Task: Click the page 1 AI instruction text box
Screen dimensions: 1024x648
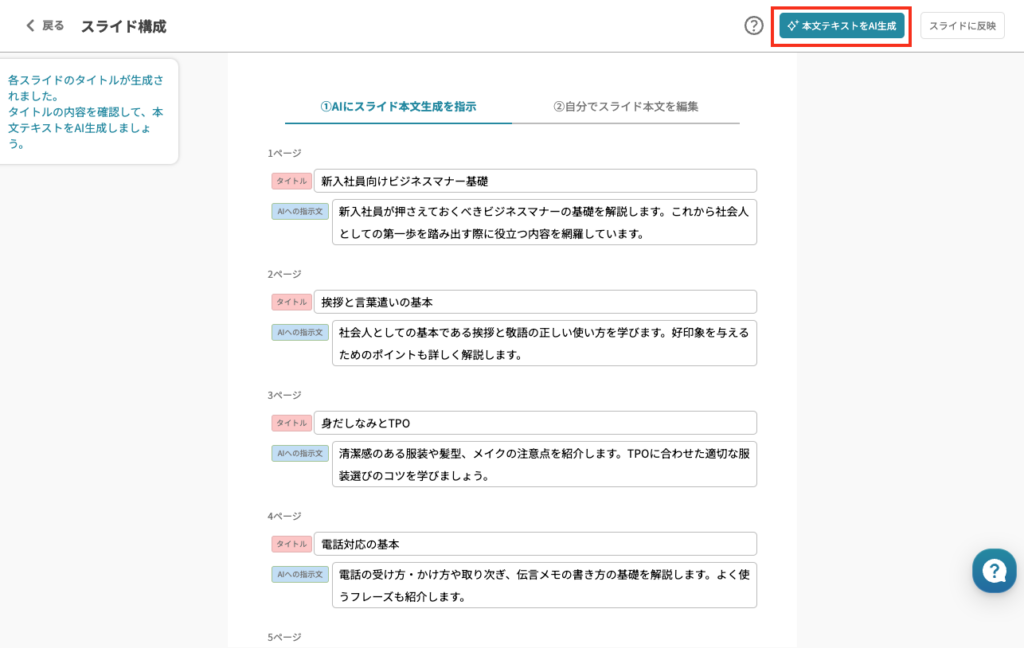Action: (x=544, y=222)
